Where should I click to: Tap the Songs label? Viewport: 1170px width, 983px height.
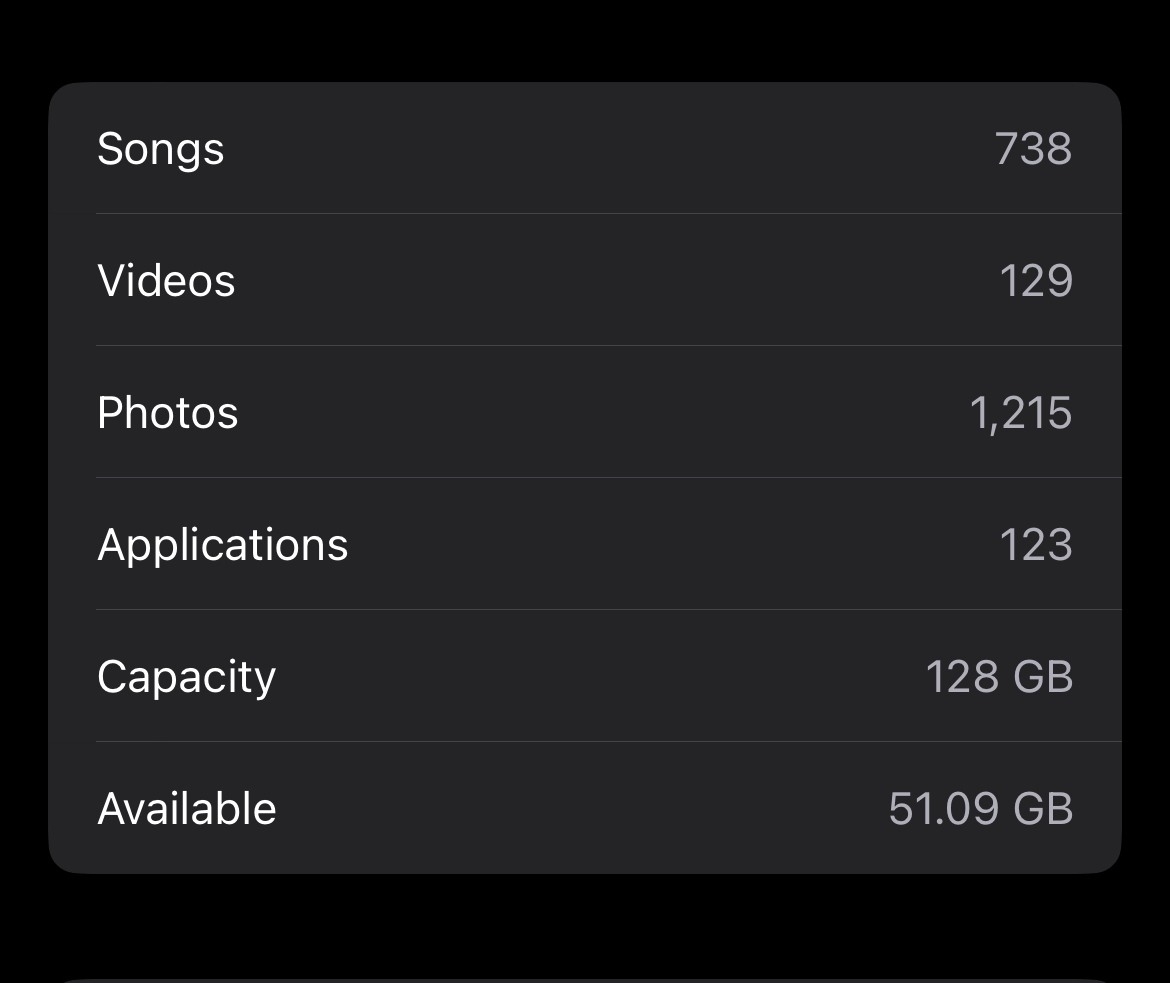[160, 149]
